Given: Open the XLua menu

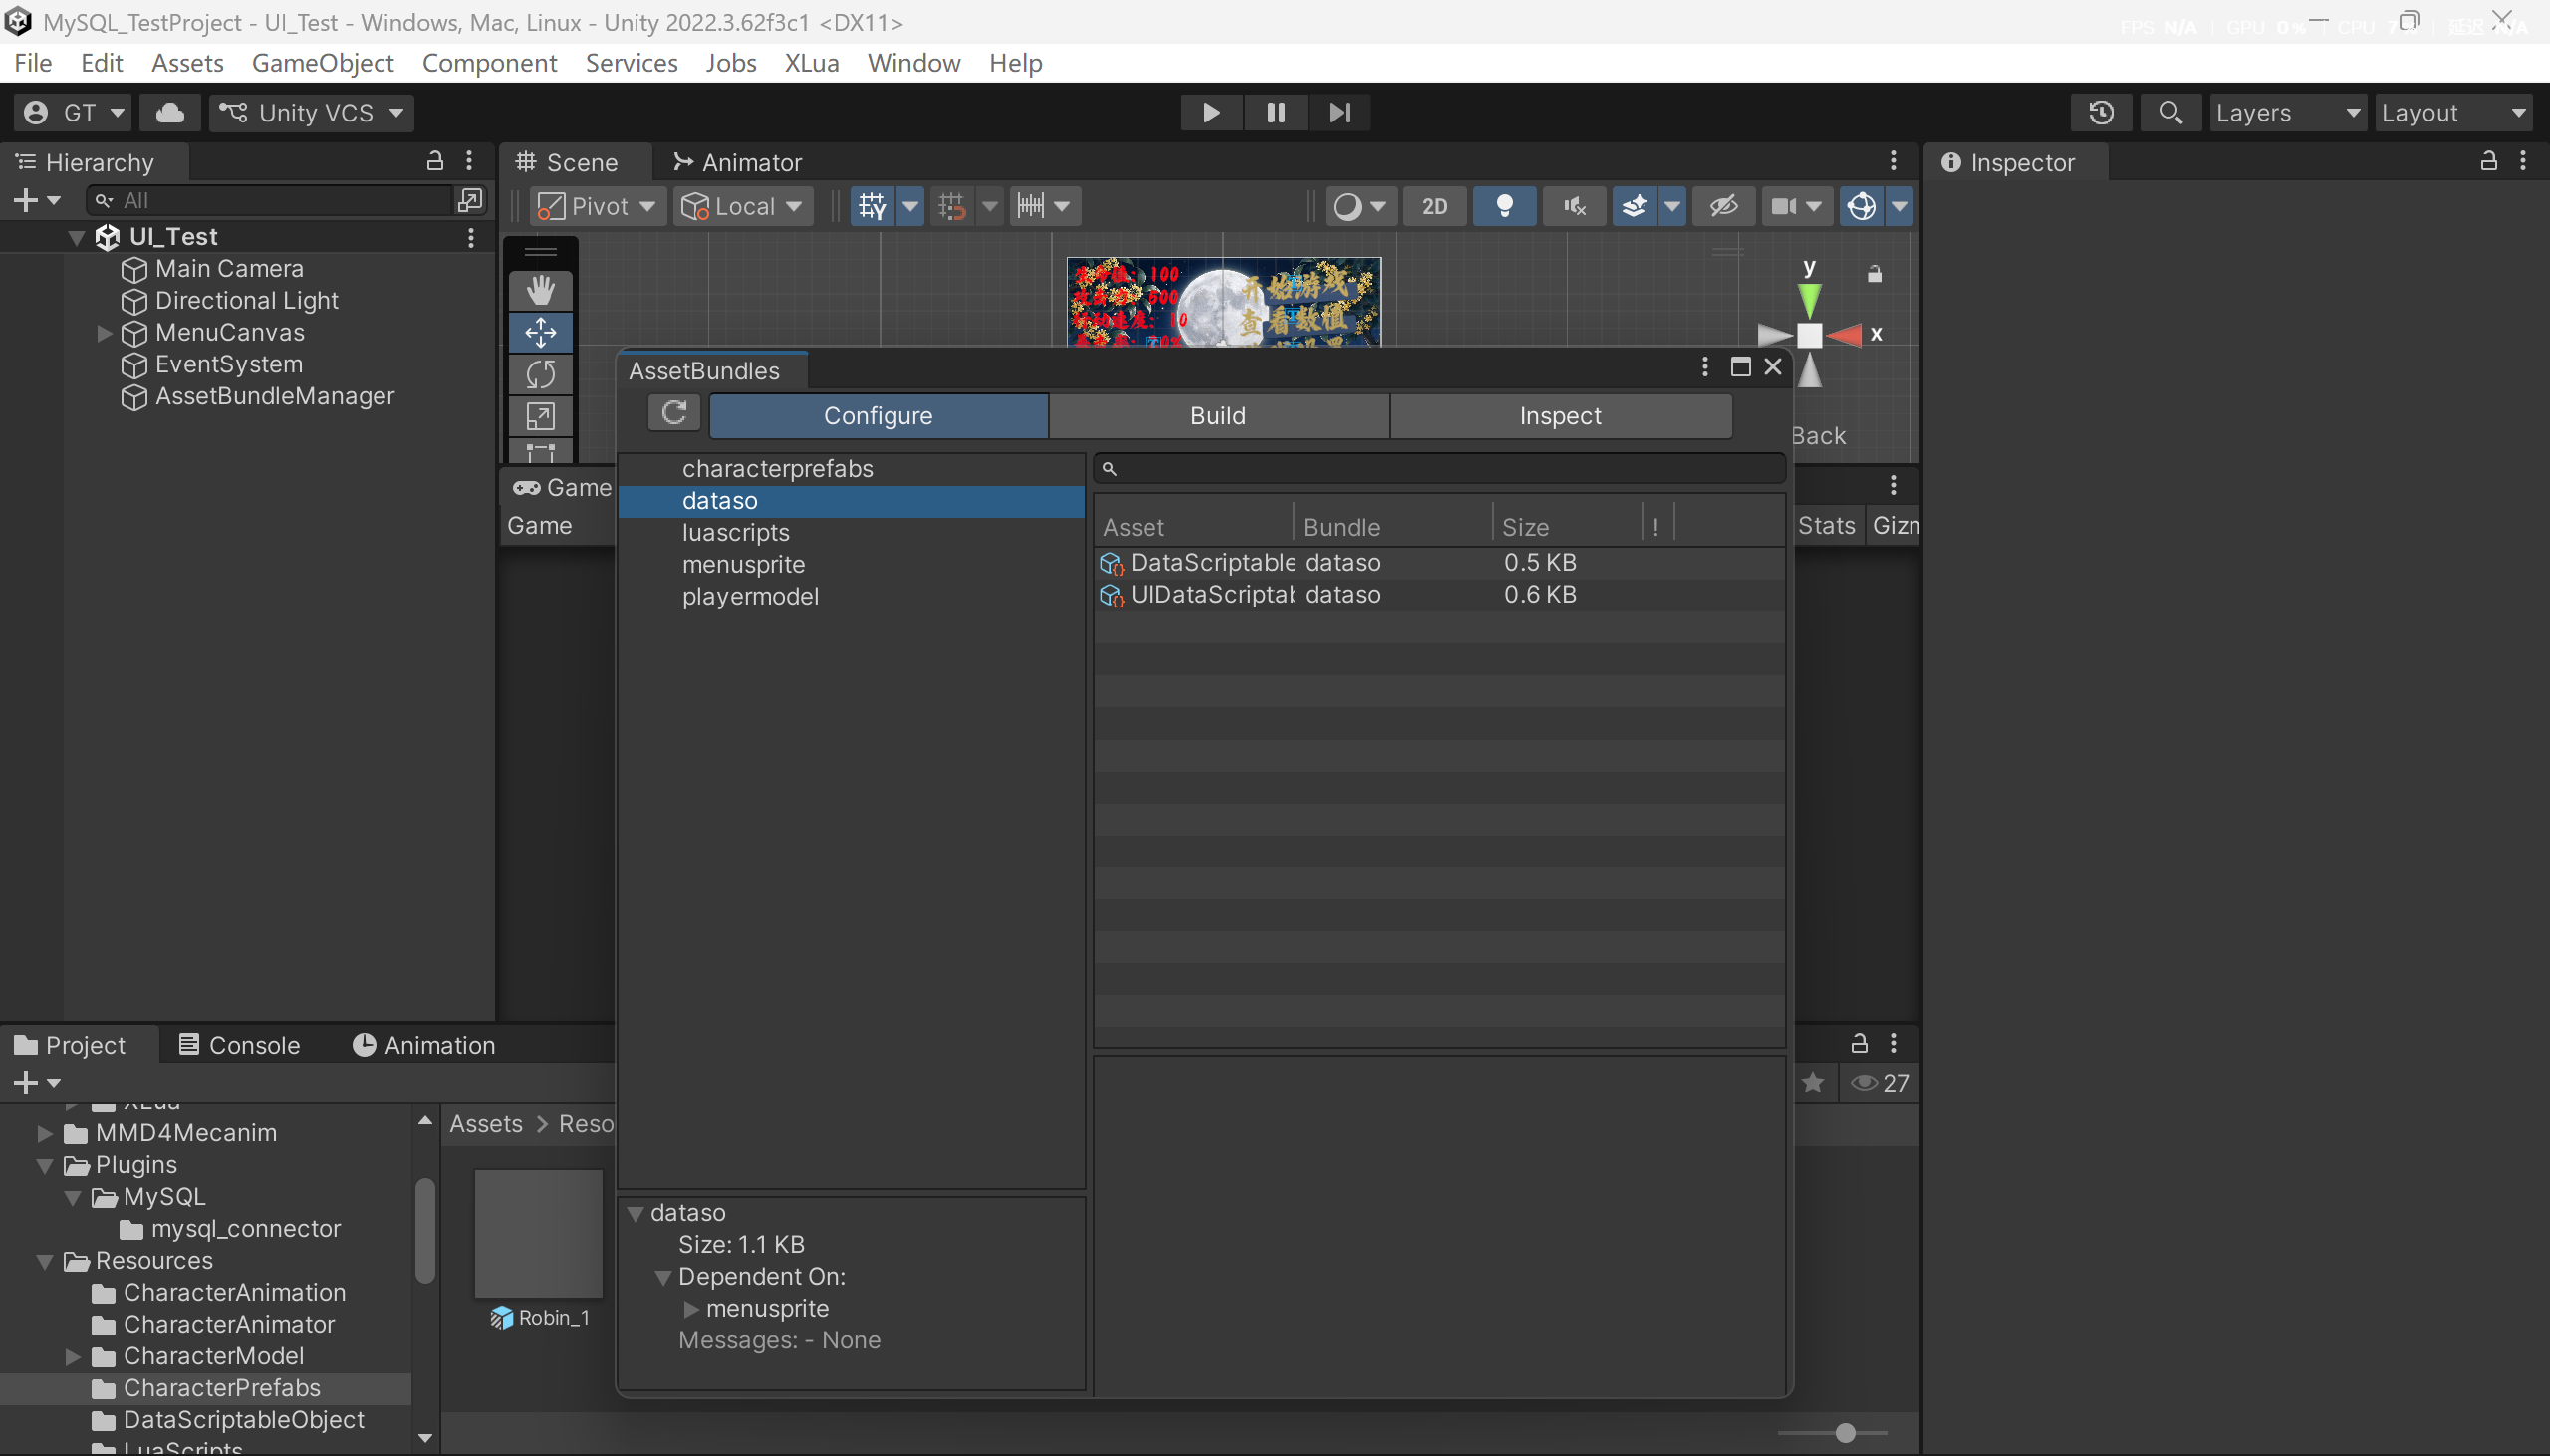Looking at the screenshot, I should [x=811, y=63].
